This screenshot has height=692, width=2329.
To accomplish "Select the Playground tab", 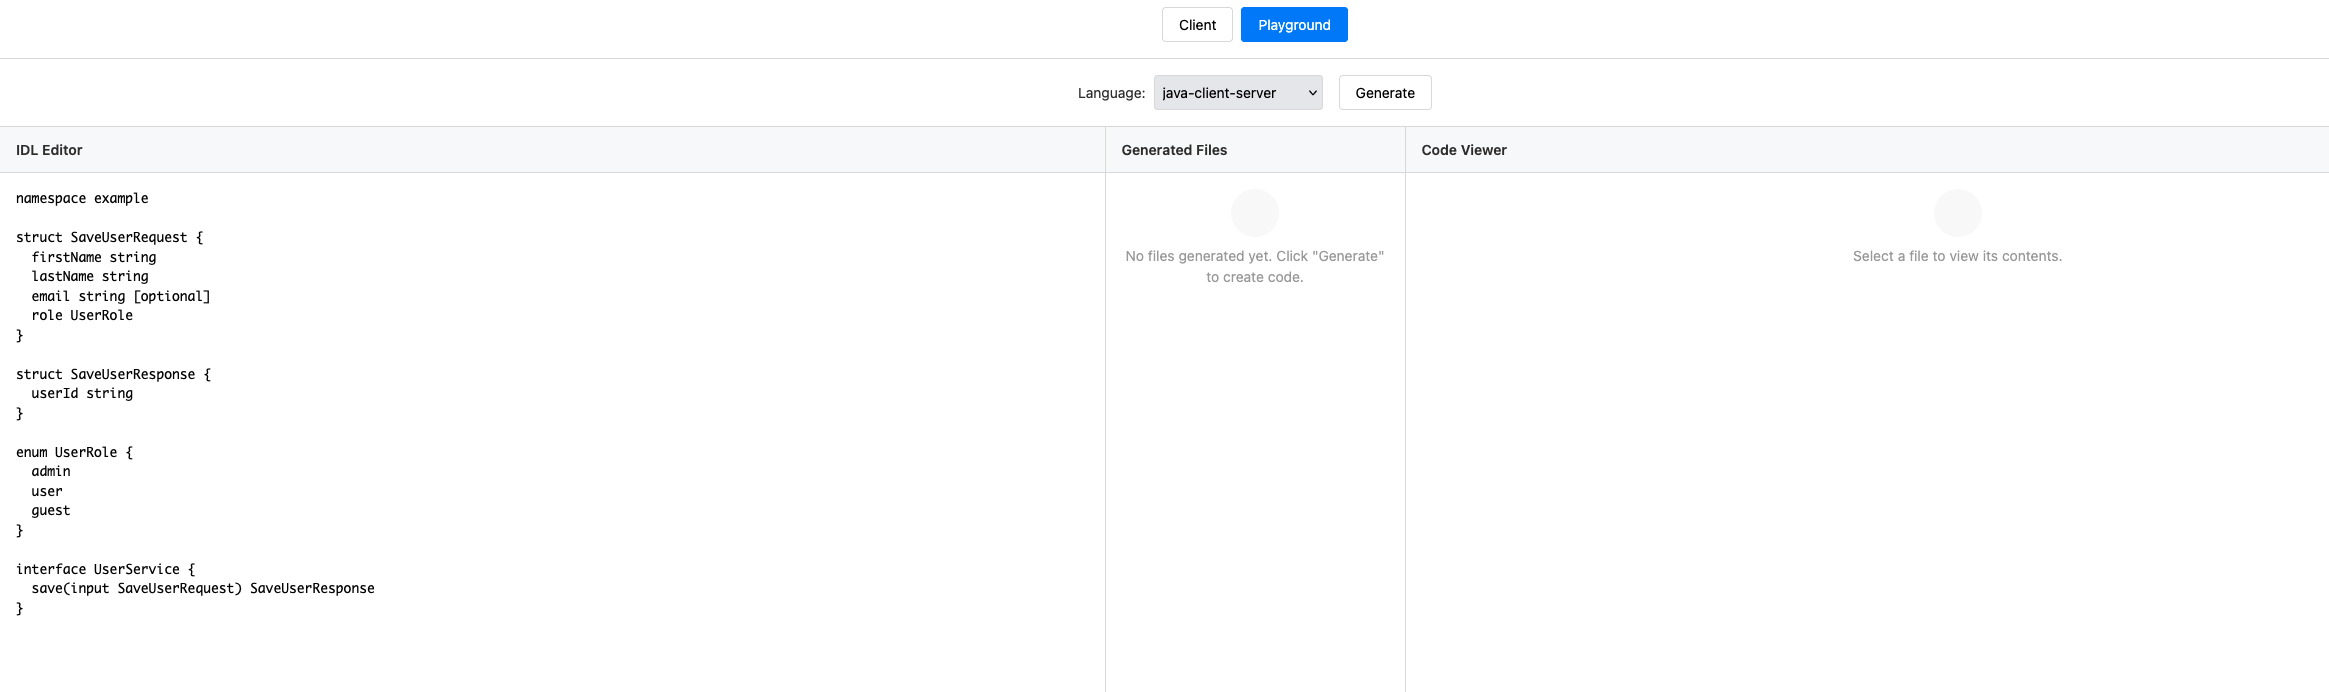I will (1294, 25).
